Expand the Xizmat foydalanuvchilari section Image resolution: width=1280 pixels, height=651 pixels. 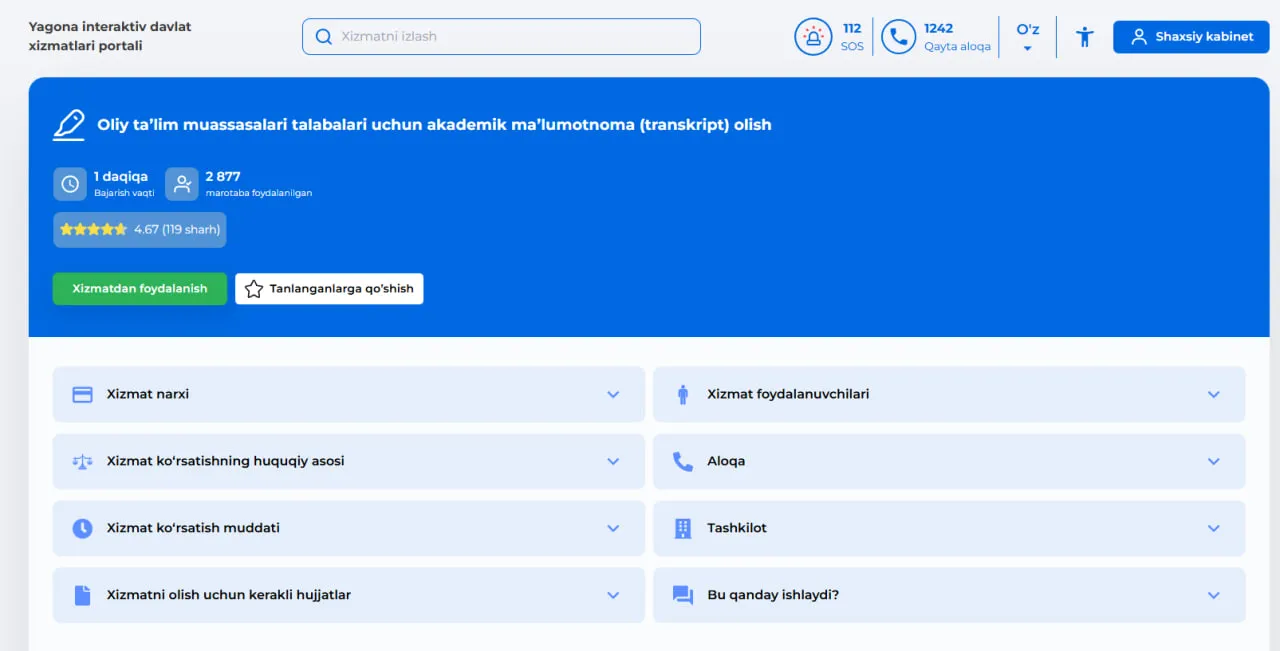tap(948, 394)
